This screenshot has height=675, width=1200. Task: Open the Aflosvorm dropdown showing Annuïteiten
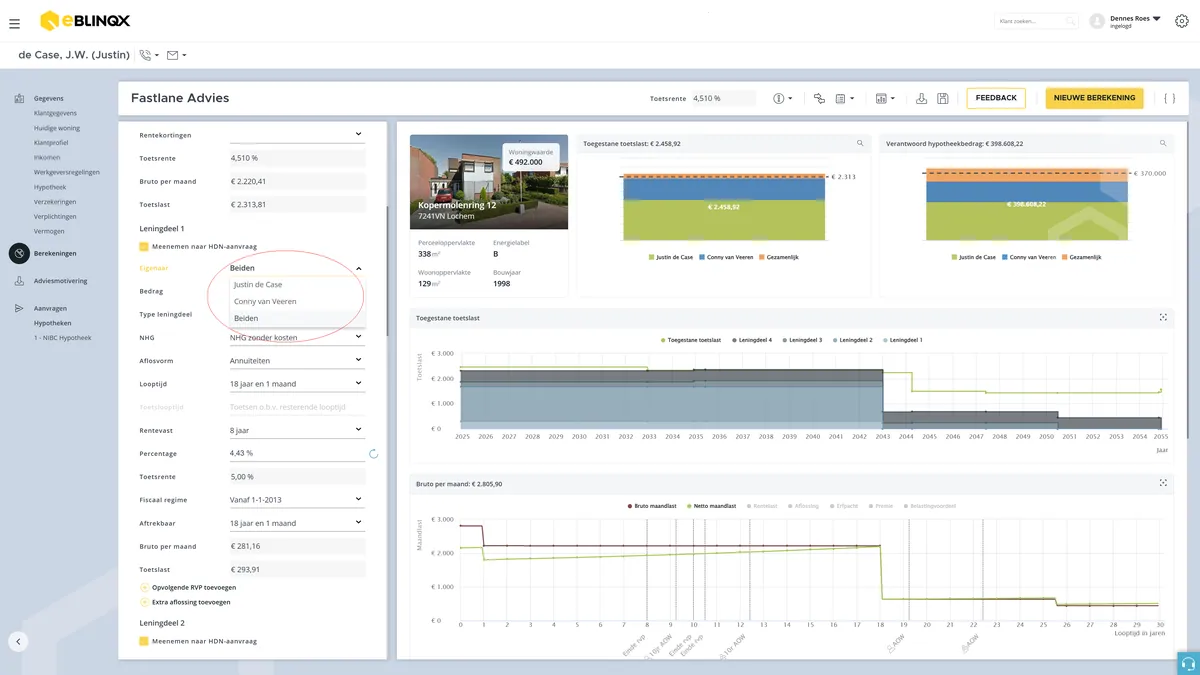(x=297, y=361)
